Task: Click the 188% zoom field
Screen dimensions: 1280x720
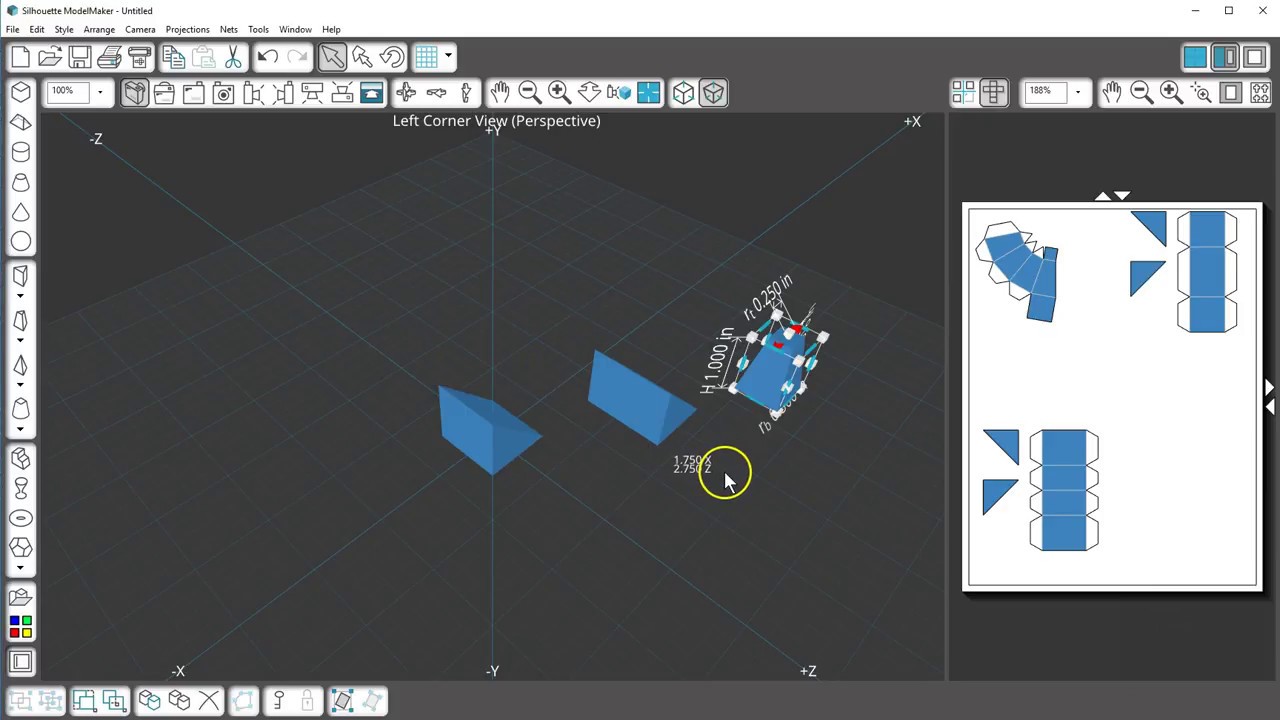Action: [1046, 92]
